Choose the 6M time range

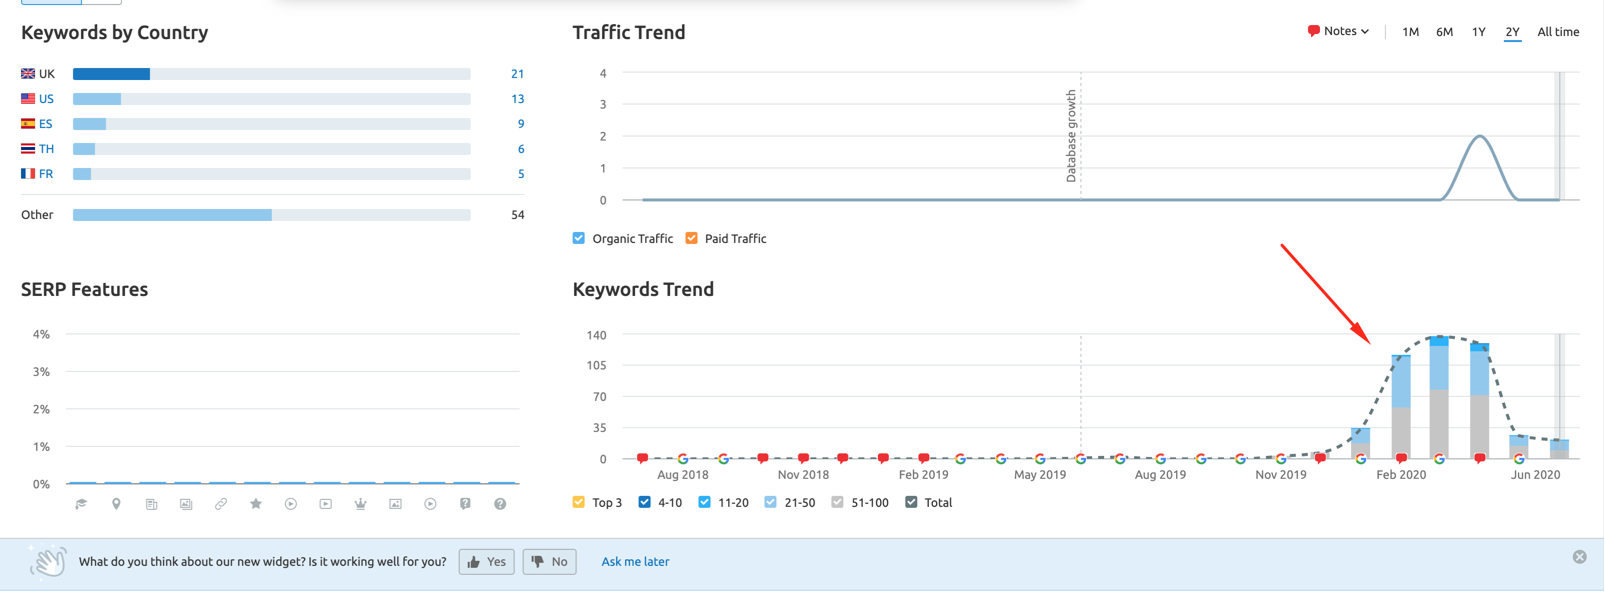[1444, 32]
